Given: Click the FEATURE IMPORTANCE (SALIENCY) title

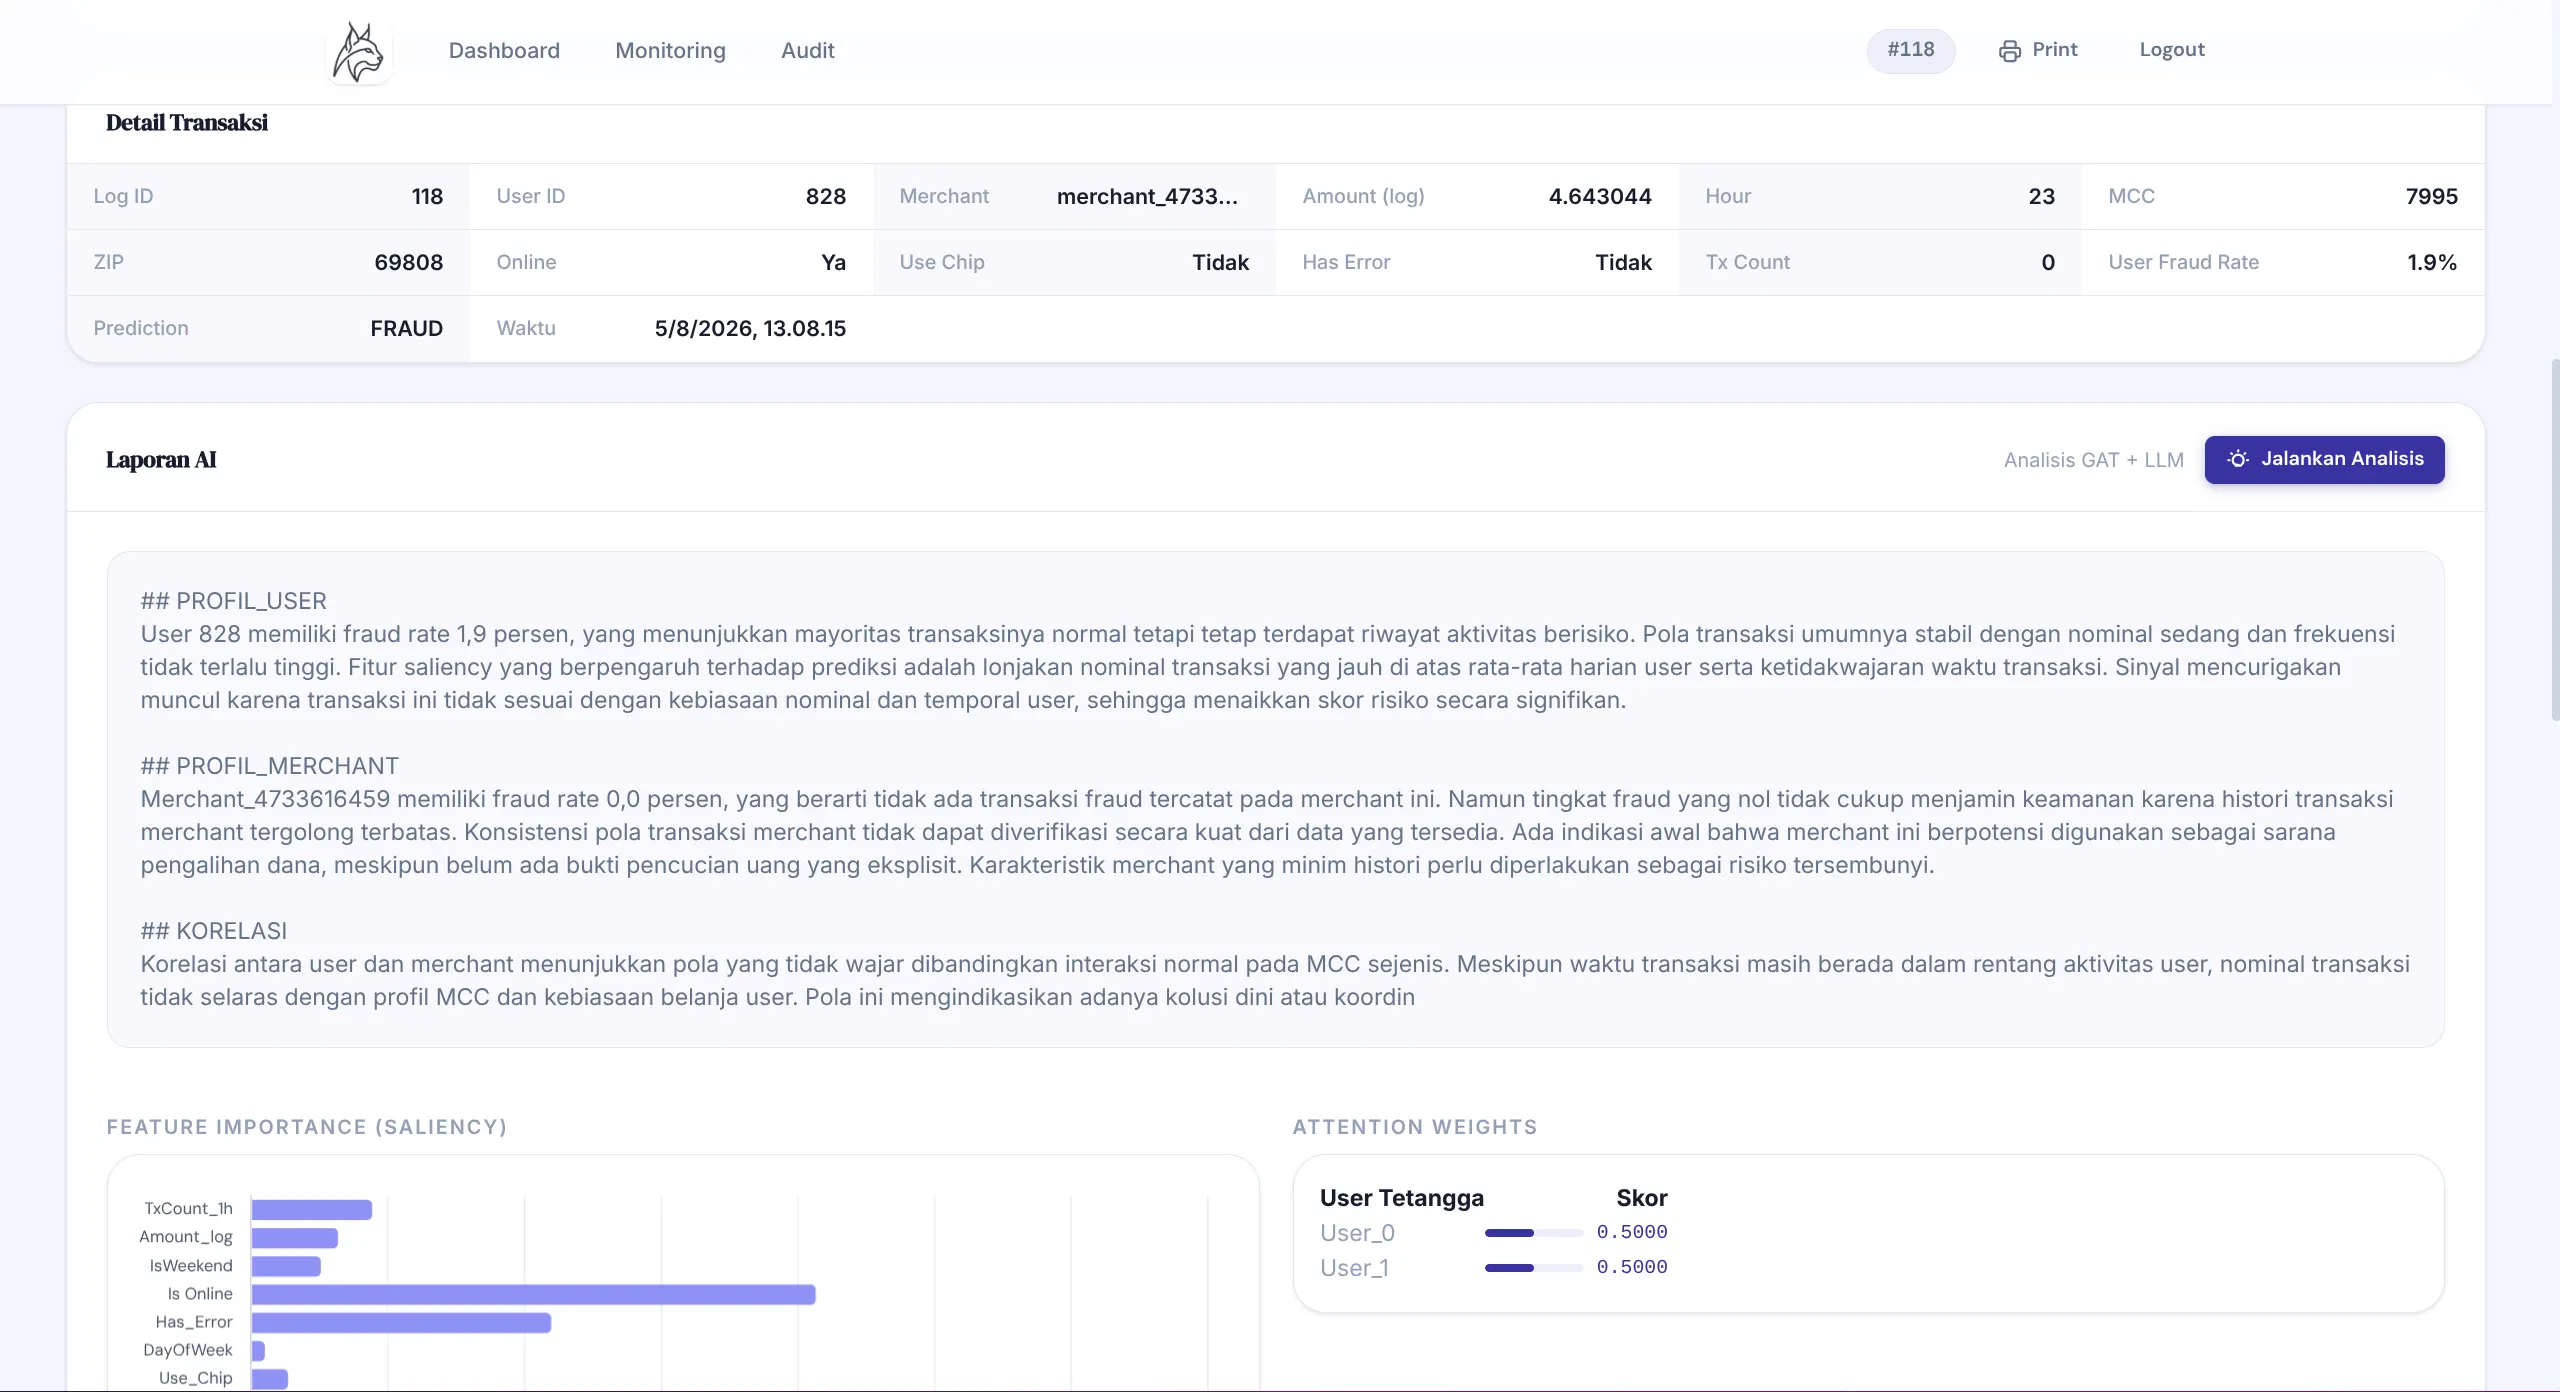Looking at the screenshot, I should coord(307,1127).
